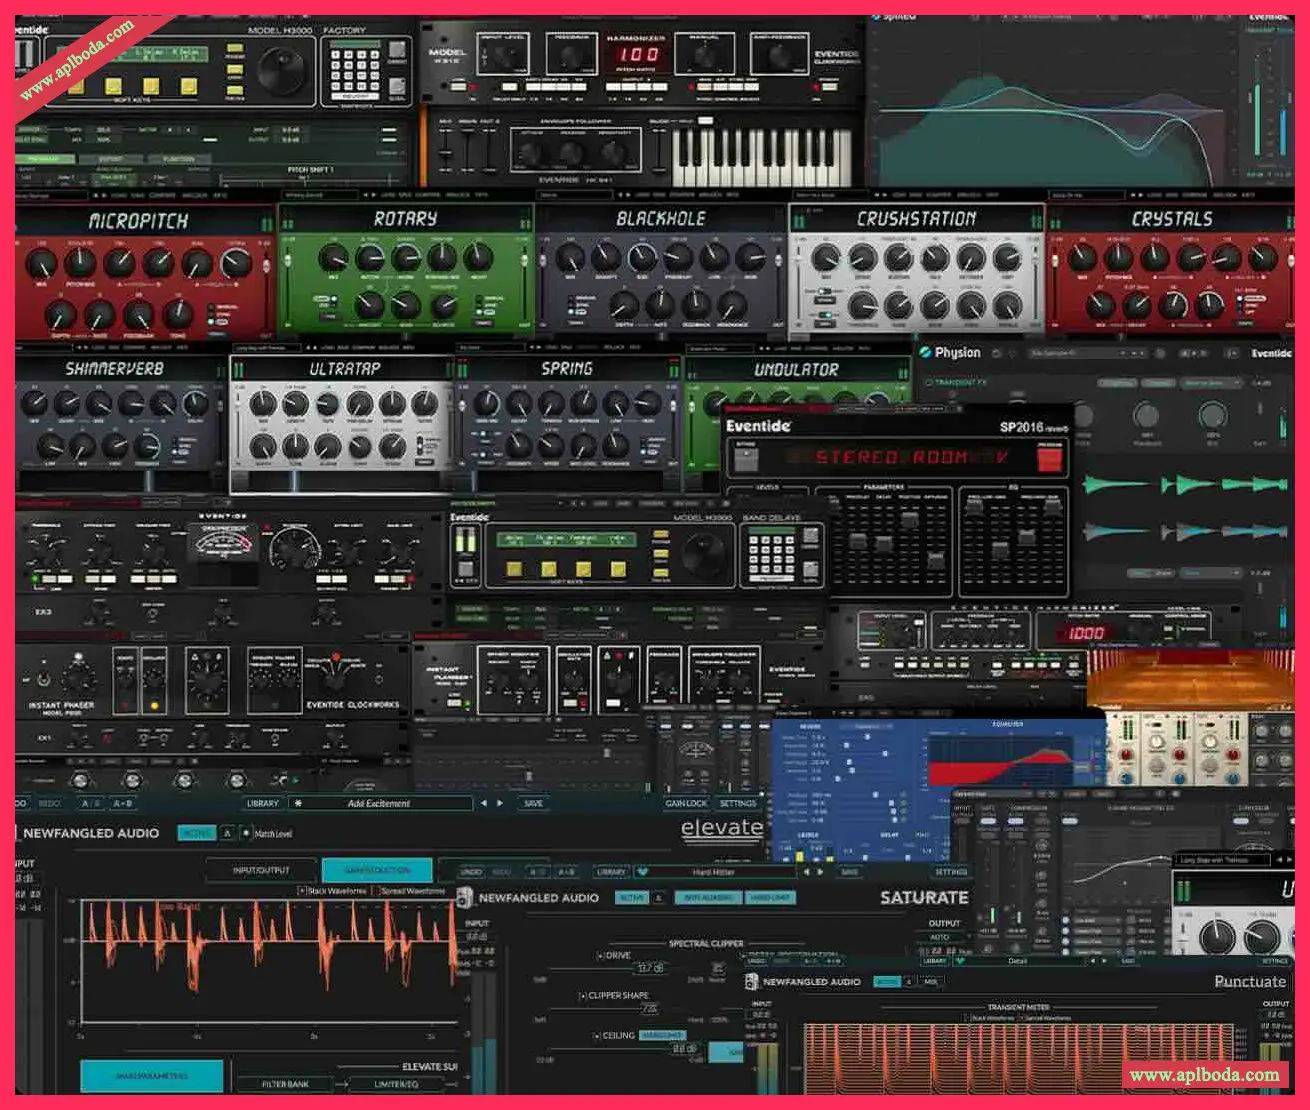Click SAVE button in Elevate toolbar
This screenshot has height=1110, width=1310.
(x=533, y=803)
